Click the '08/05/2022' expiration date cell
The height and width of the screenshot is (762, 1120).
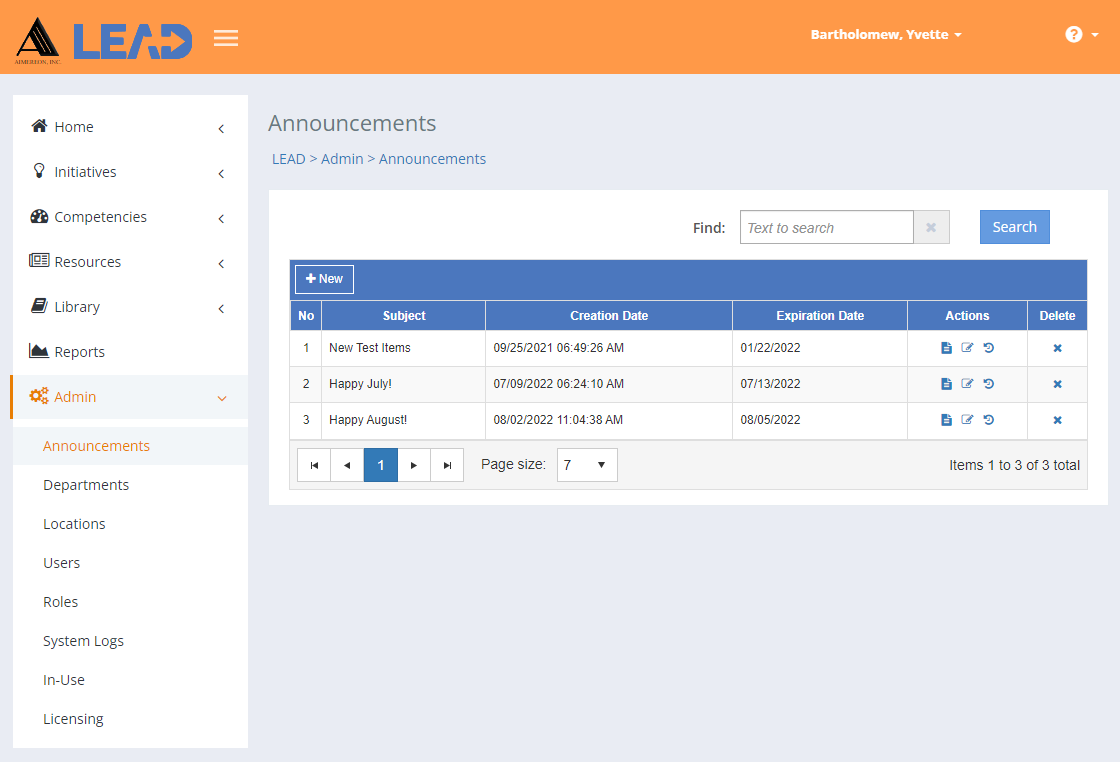click(820, 420)
